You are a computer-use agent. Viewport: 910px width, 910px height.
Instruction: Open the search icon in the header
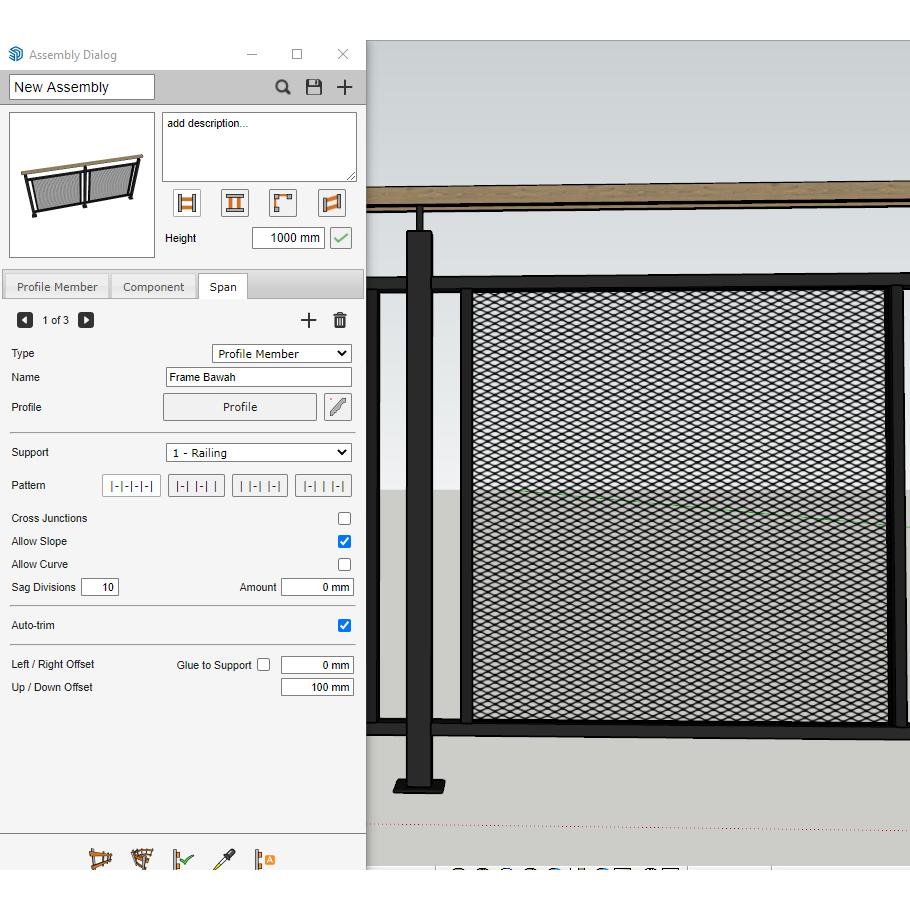point(283,87)
